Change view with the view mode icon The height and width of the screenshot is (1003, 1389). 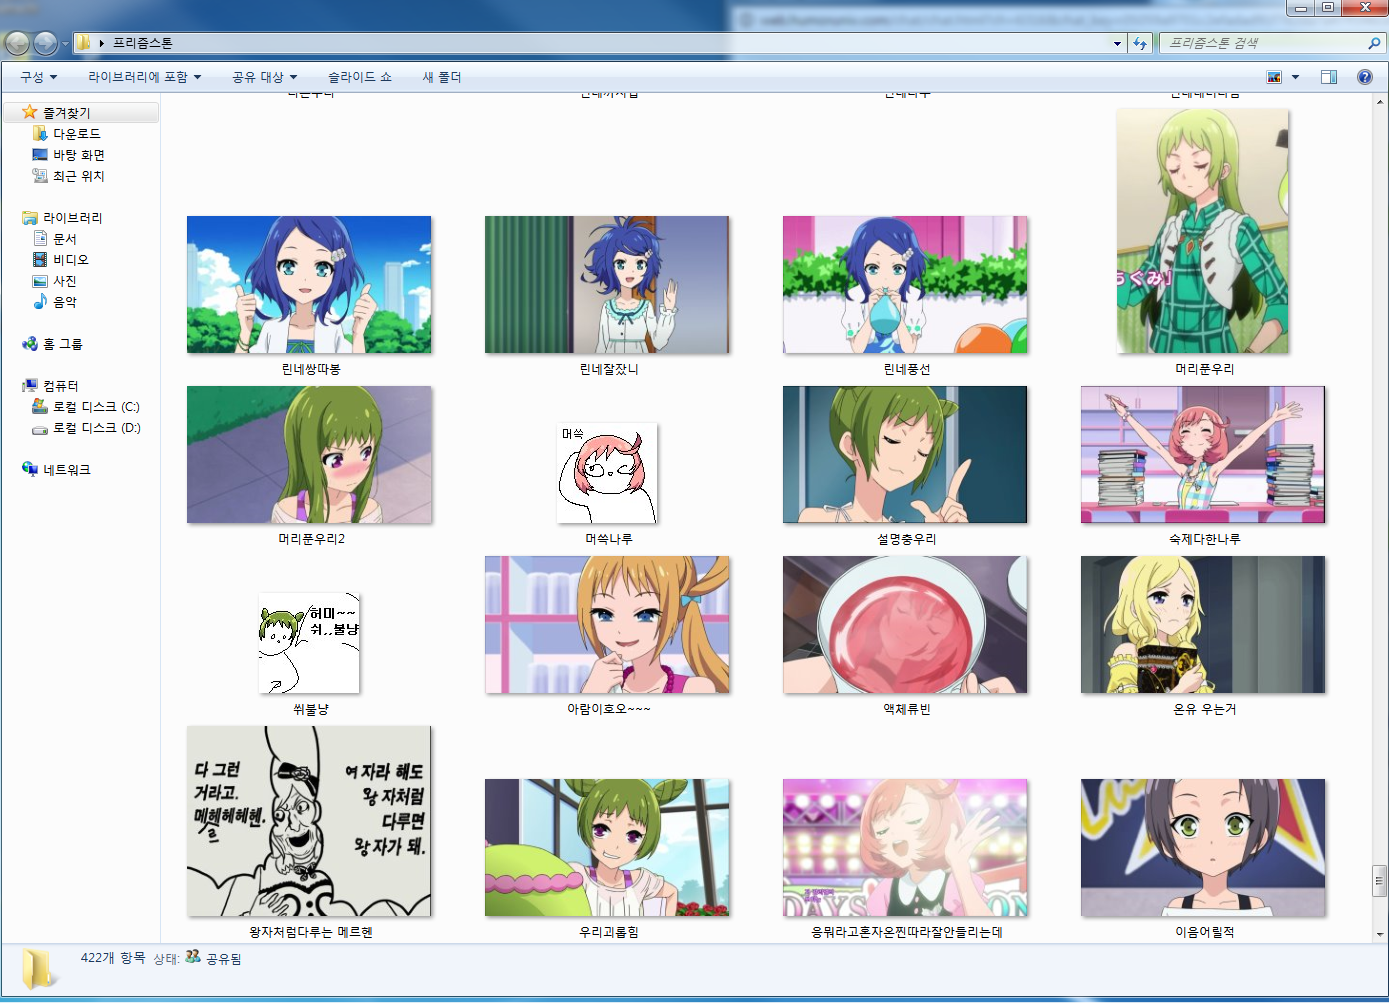[1274, 77]
